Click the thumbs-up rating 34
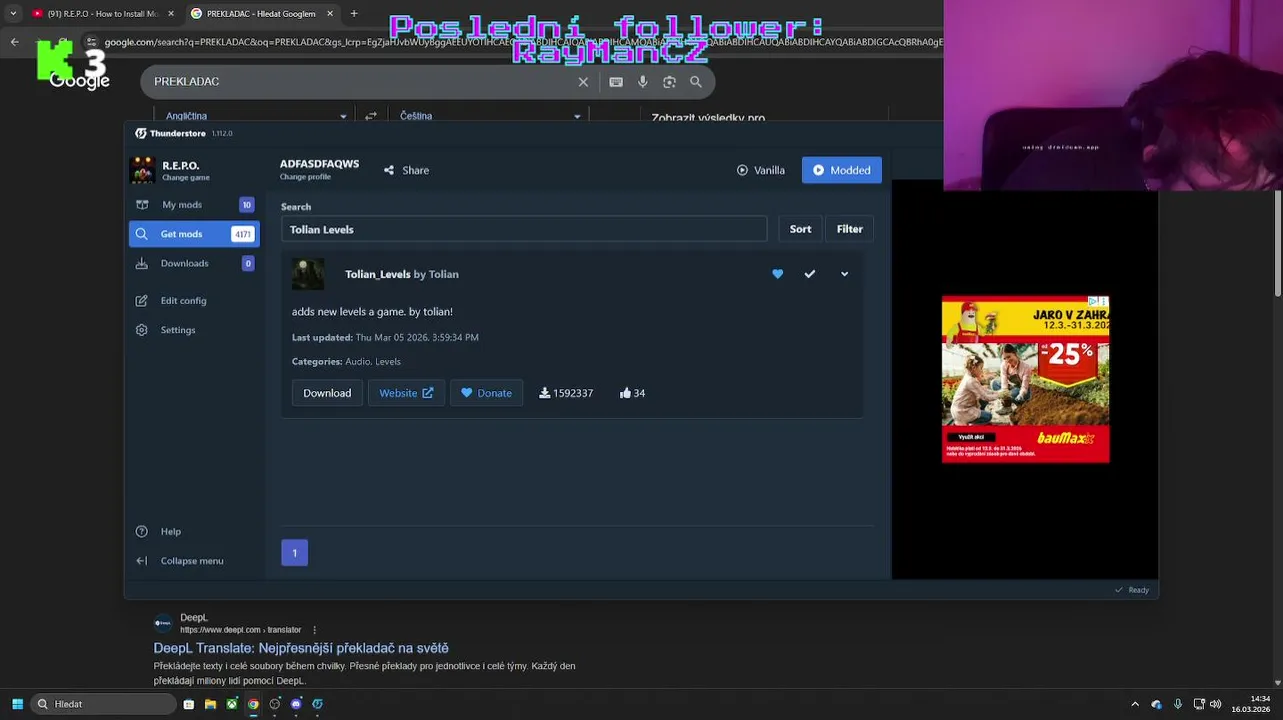Image resolution: width=1283 pixels, height=720 pixels. 632,393
